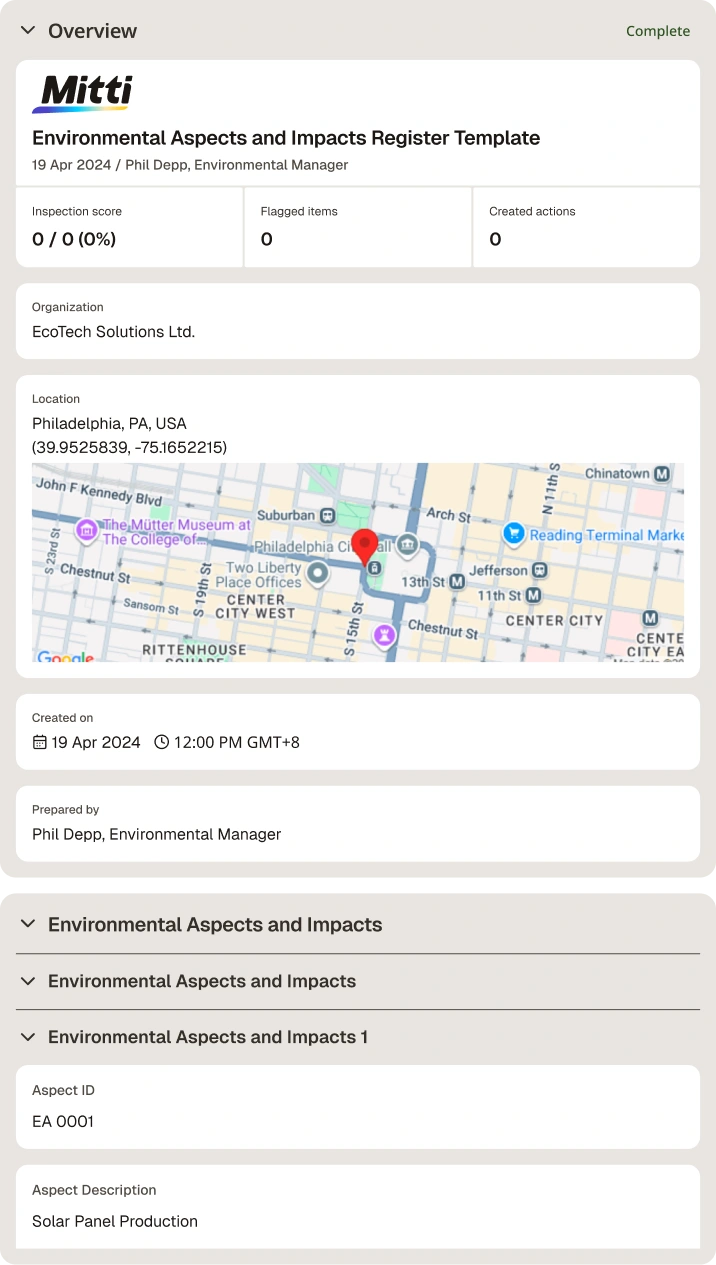The height and width of the screenshot is (1265, 716).
Task: Click the Flagged items count card
Action: pos(358,227)
